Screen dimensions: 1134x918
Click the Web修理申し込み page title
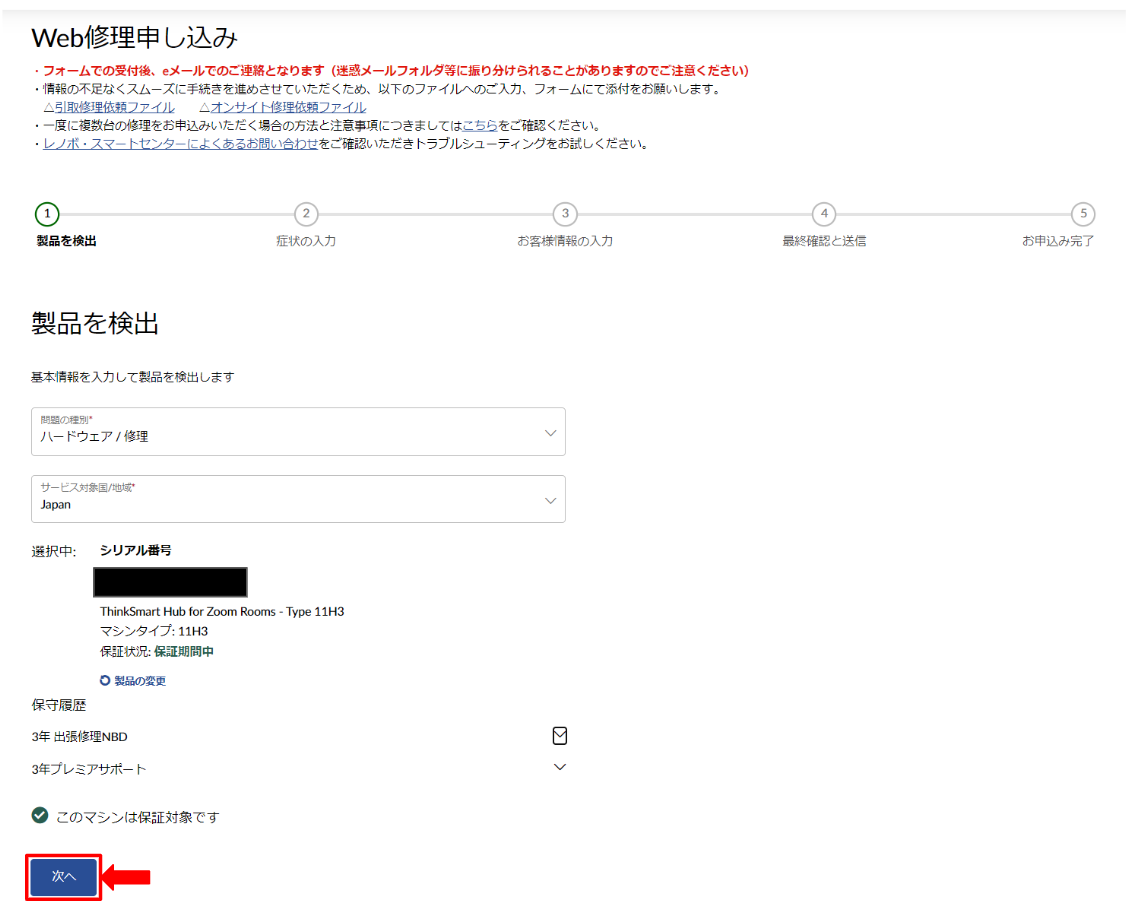click(135, 38)
